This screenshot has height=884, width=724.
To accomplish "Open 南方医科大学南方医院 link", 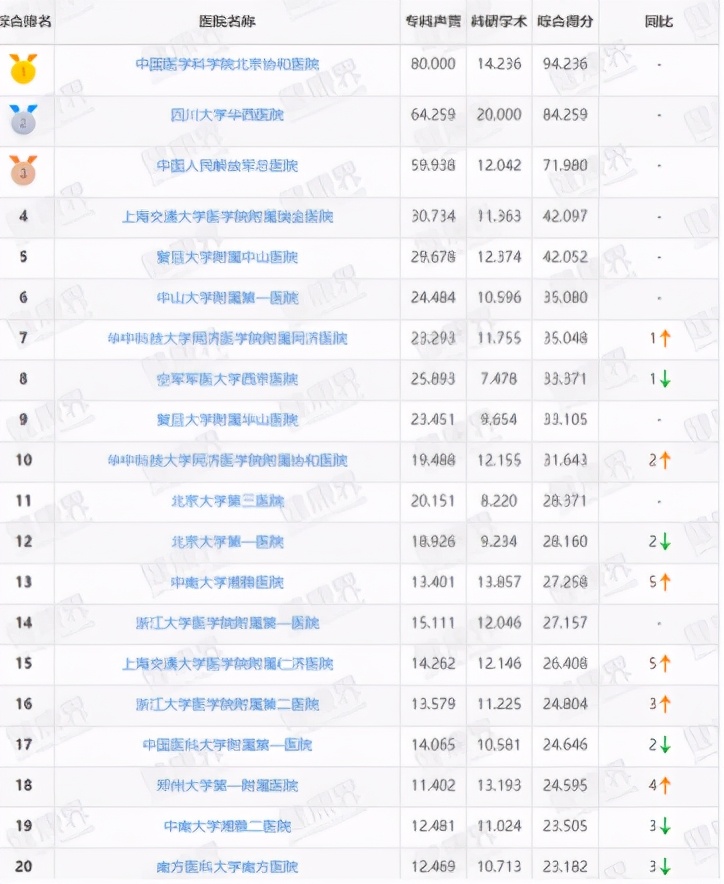I will (x=227, y=867).
